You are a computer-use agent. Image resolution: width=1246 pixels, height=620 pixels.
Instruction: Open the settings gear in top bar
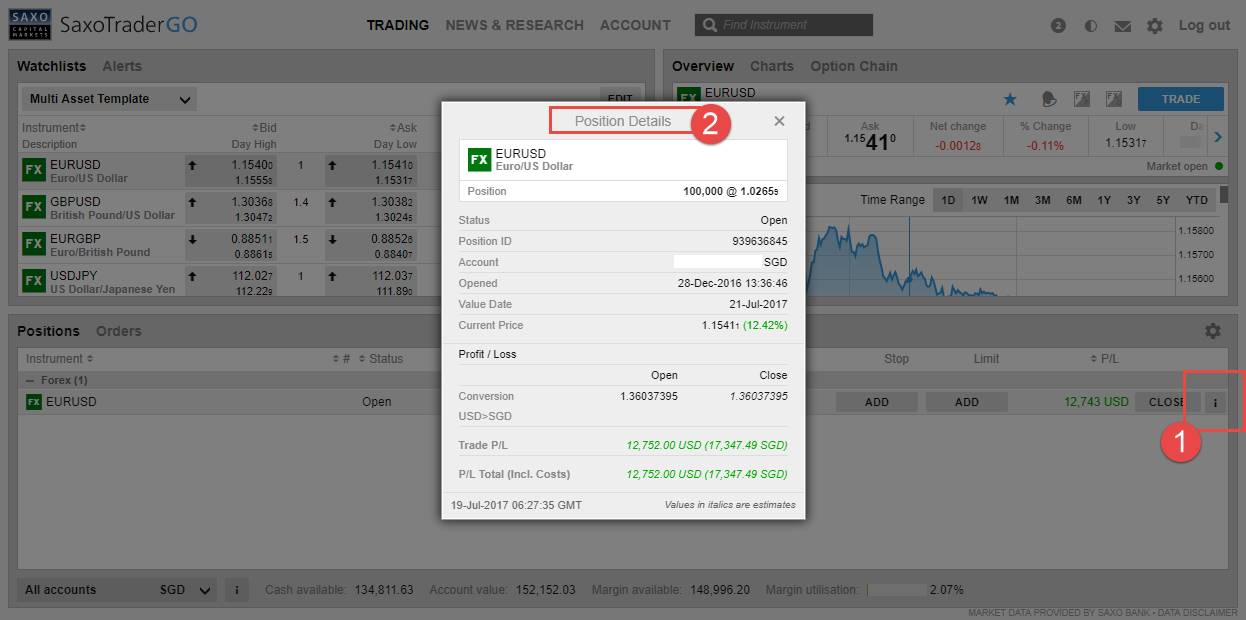[1154, 26]
